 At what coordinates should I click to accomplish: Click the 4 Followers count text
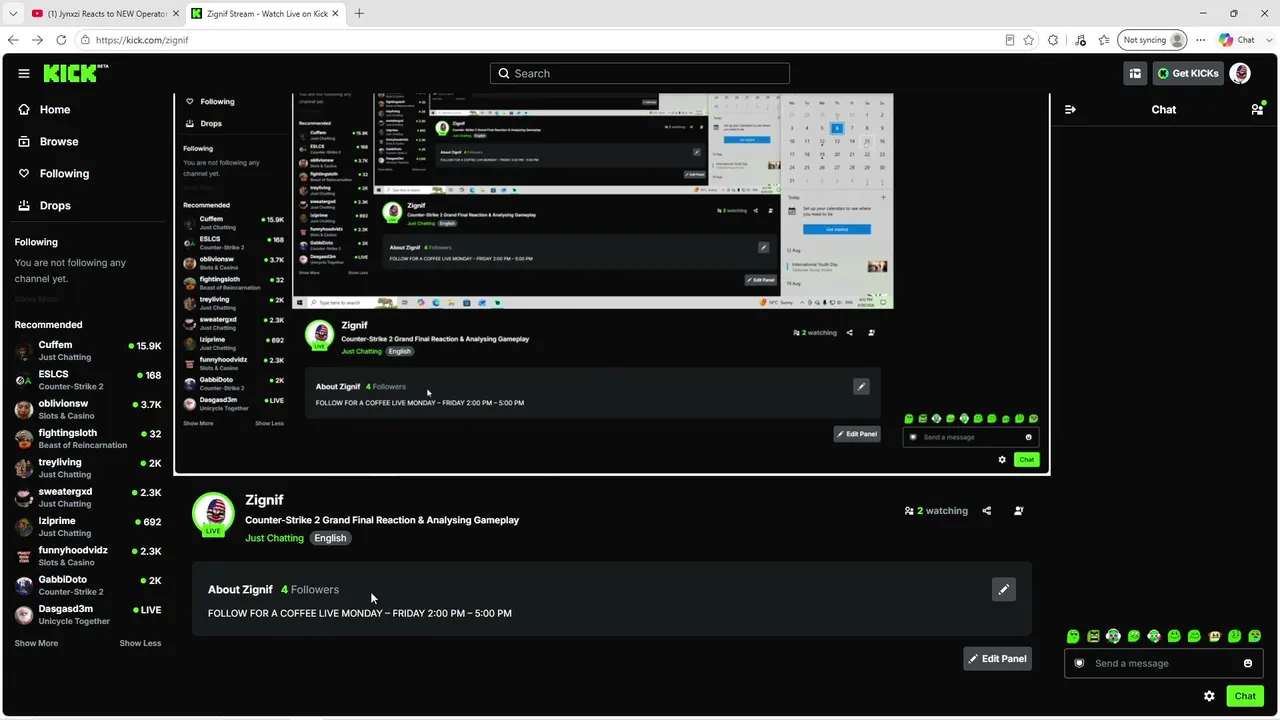310,590
